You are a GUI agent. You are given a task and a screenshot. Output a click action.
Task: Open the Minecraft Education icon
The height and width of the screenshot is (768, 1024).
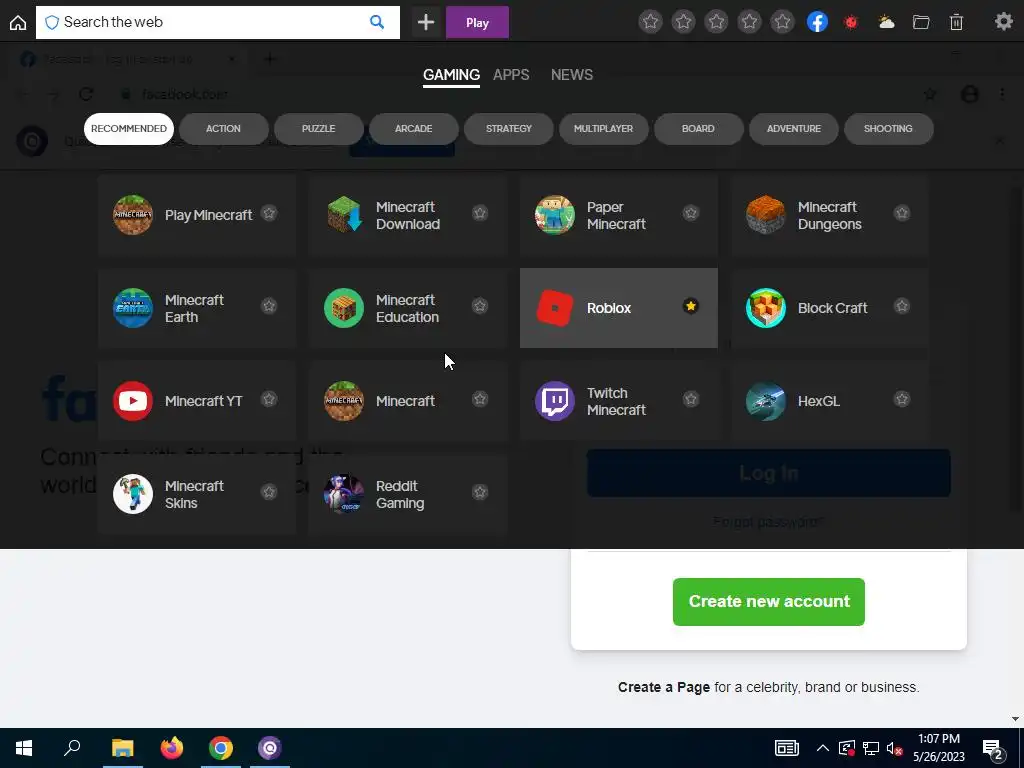pos(344,308)
